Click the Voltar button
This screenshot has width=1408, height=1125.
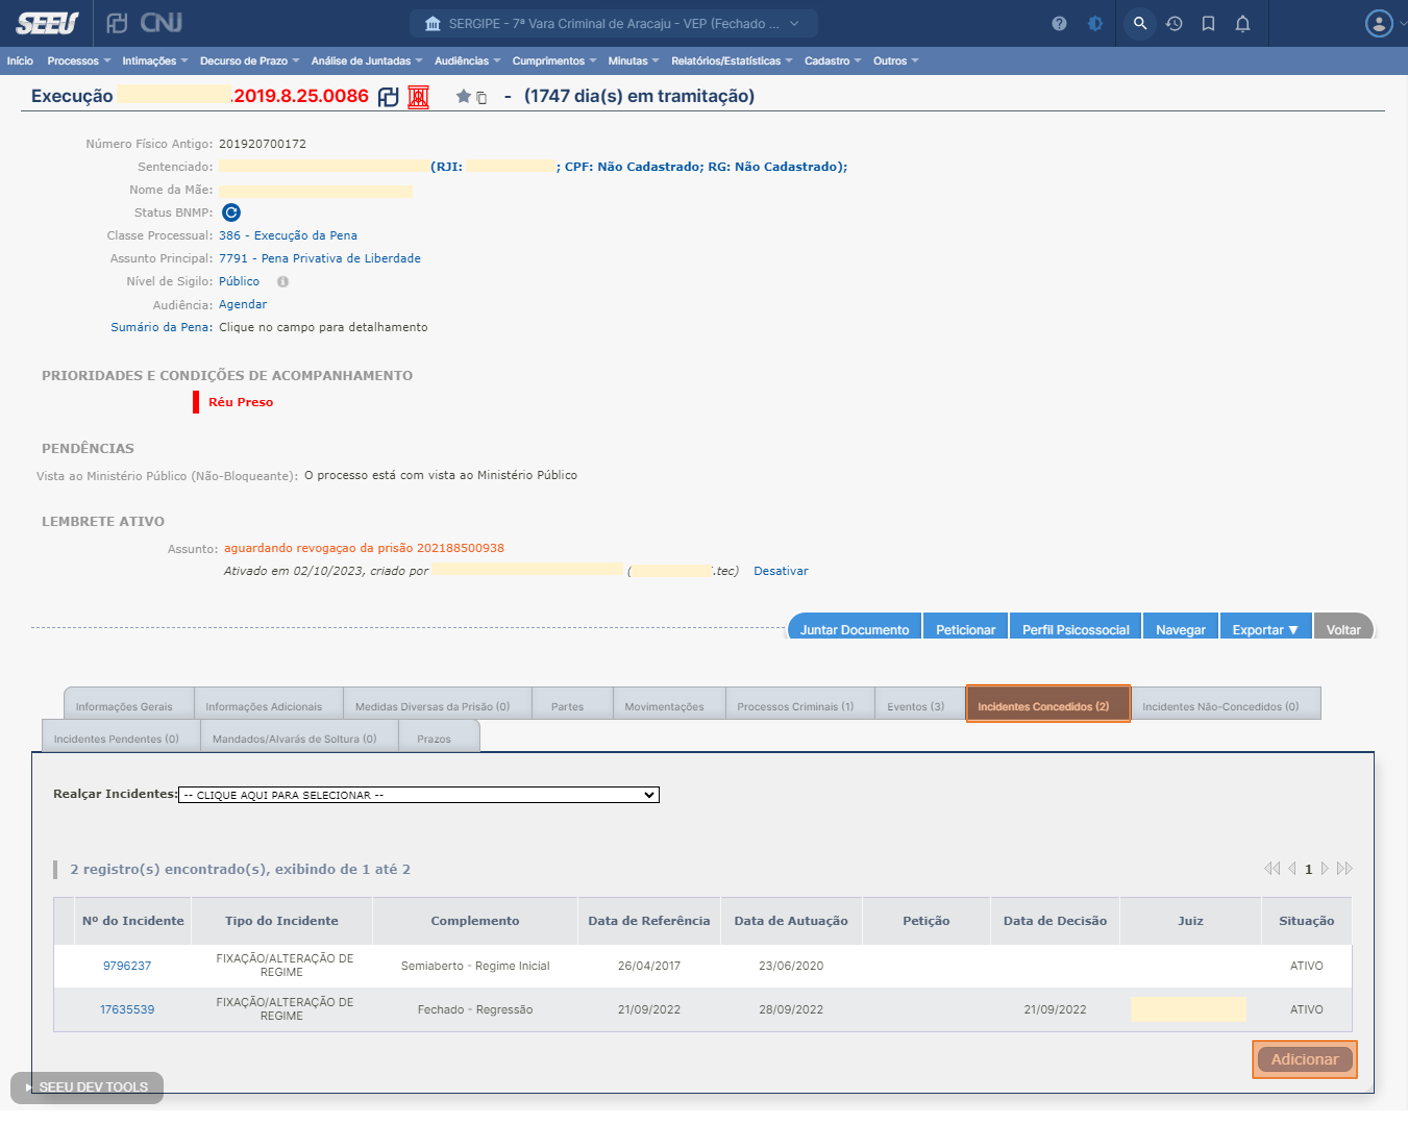click(x=1344, y=629)
